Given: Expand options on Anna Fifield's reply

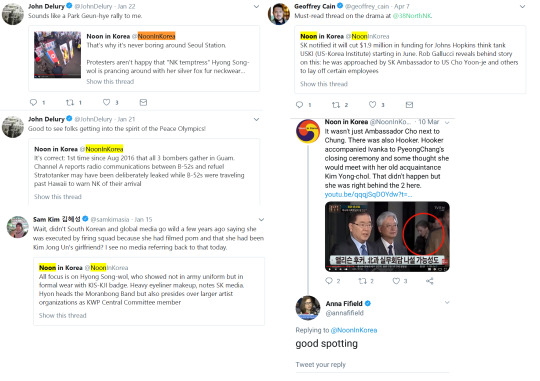Looking at the screenshot, I should (447, 302).
